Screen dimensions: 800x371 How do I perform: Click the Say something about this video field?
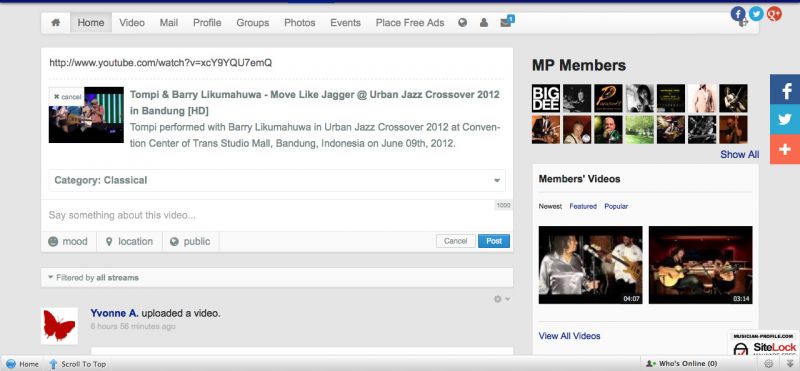pyautogui.click(x=277, y=215)
